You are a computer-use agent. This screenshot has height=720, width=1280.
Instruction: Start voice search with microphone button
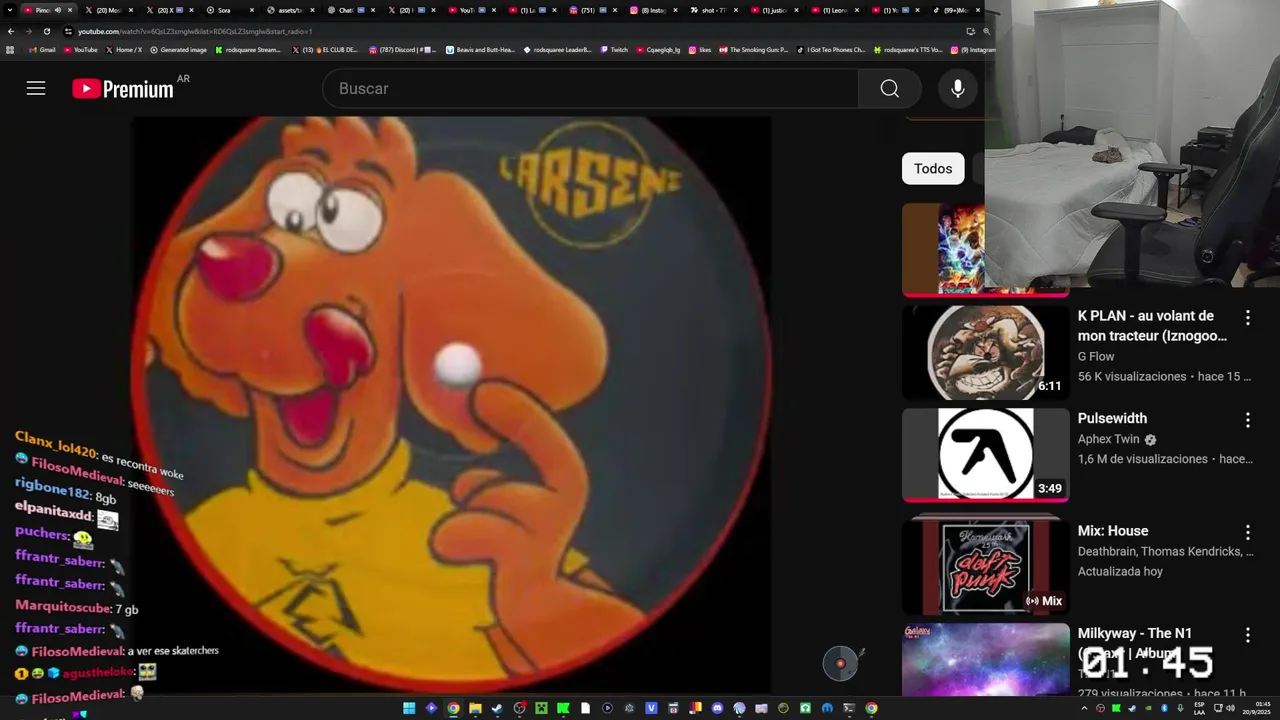957,89
